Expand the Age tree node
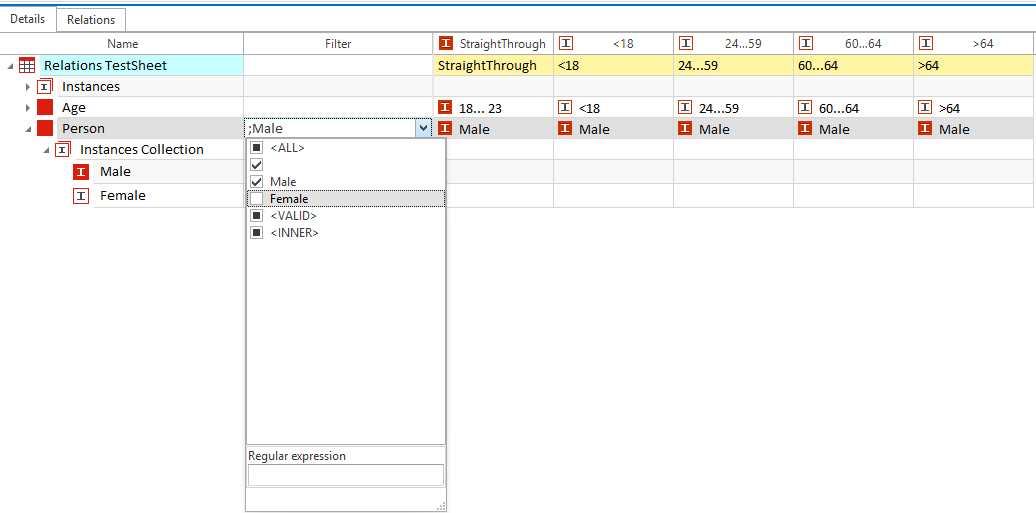The height and width of the screenshot is (513, 1036). click(28, 108)
